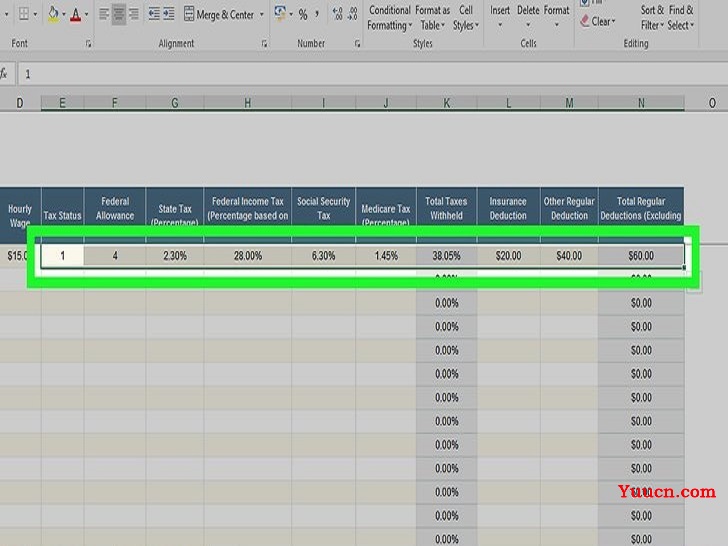Open the Borders tool icon

23,14
